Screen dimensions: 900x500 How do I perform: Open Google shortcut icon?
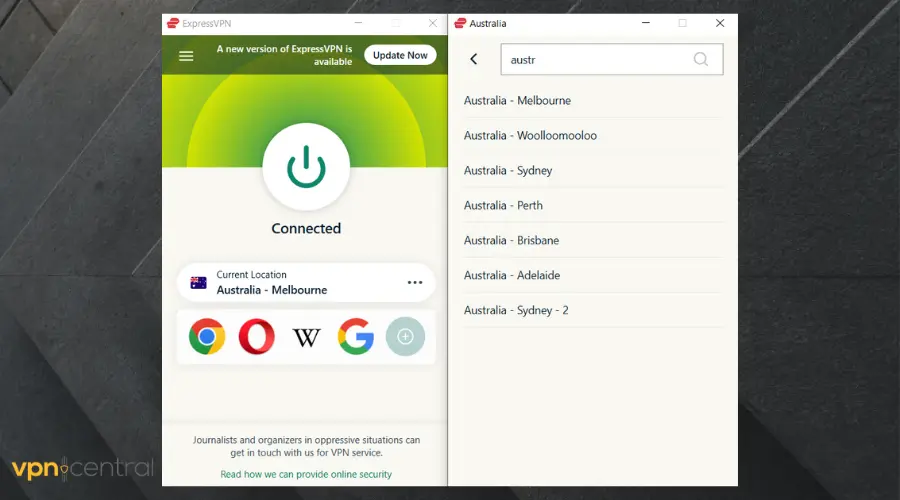pos(356,336)
